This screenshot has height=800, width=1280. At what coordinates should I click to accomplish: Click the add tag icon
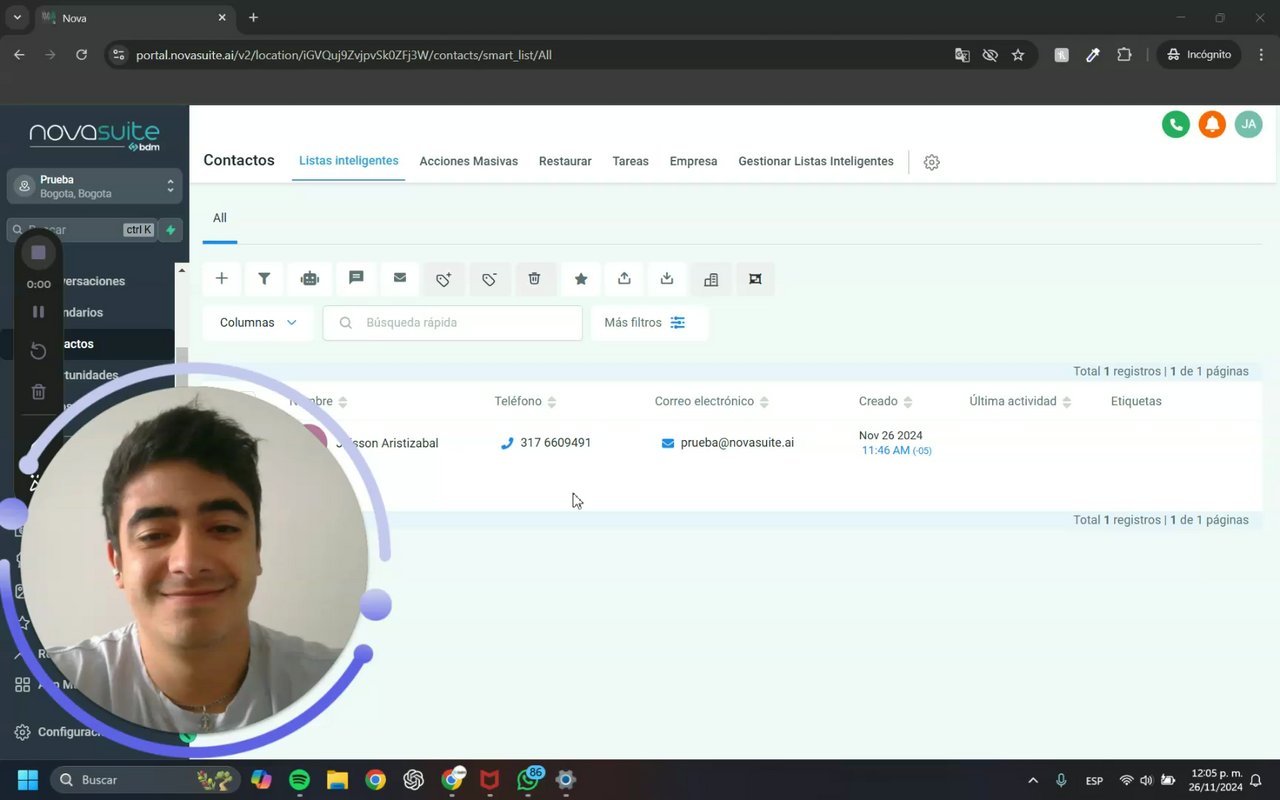pyautogui.click(x=443, y=279)
